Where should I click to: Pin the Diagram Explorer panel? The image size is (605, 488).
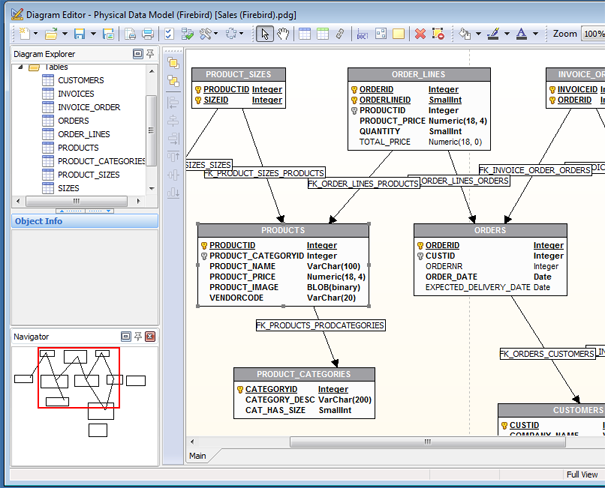coord(150,54)
